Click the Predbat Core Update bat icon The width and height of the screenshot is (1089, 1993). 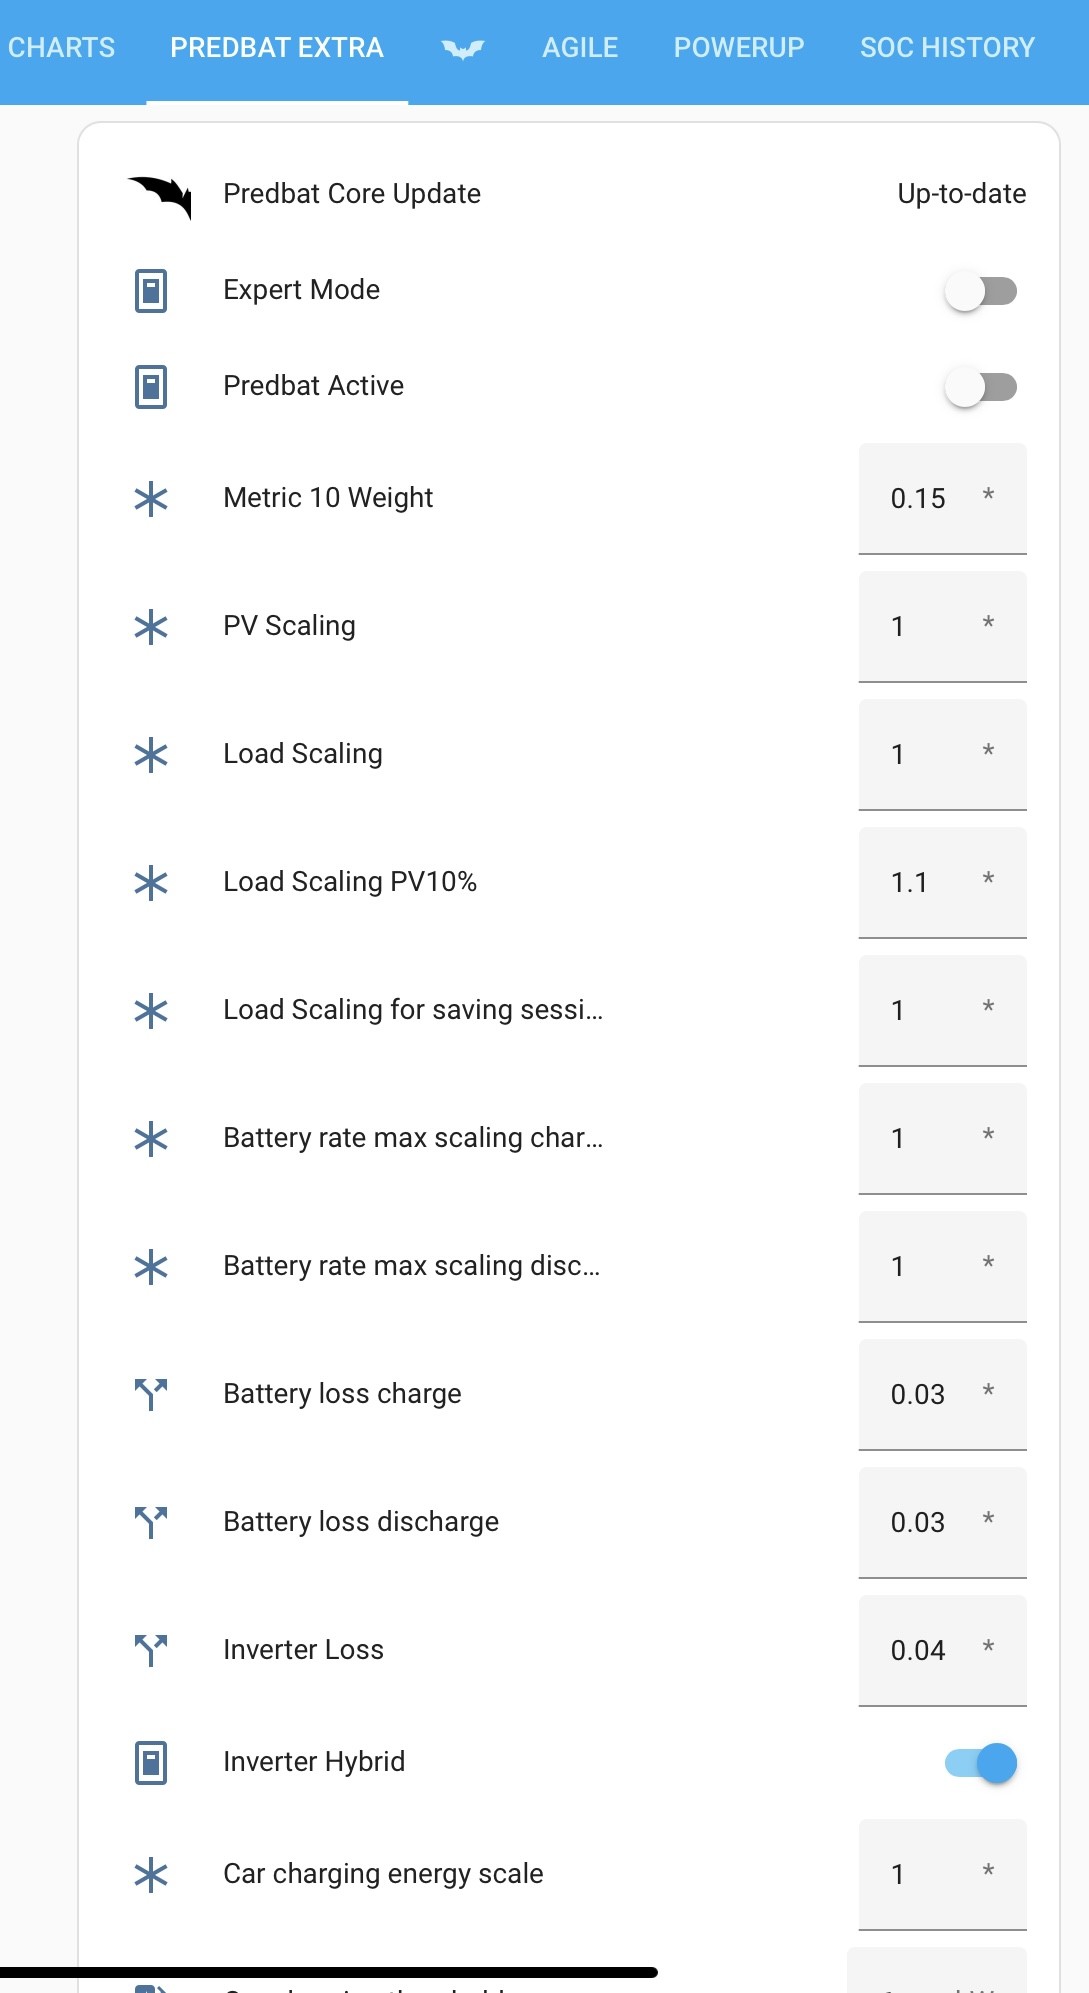coord(159,196)
